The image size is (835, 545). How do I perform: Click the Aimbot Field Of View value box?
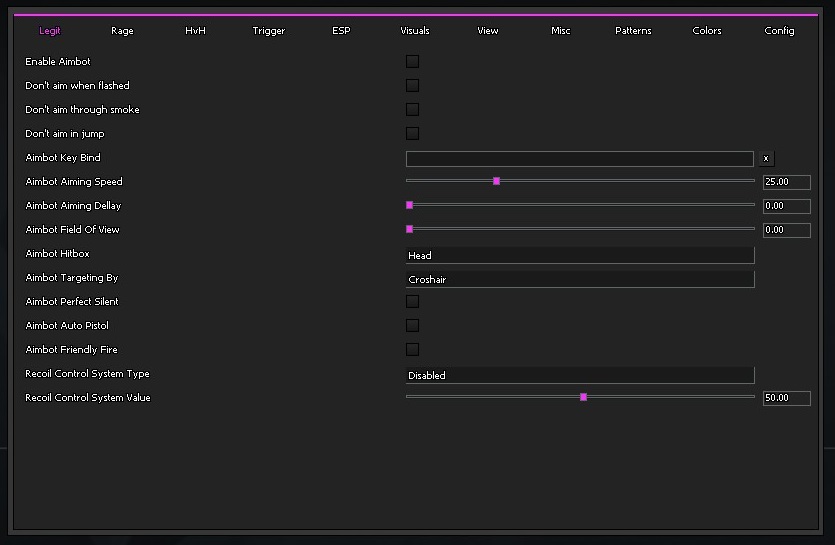pos(786,230)
